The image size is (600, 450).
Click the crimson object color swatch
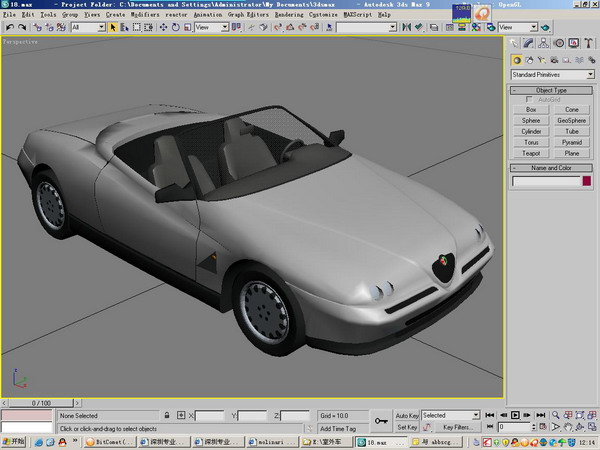(x=586, y=181)
